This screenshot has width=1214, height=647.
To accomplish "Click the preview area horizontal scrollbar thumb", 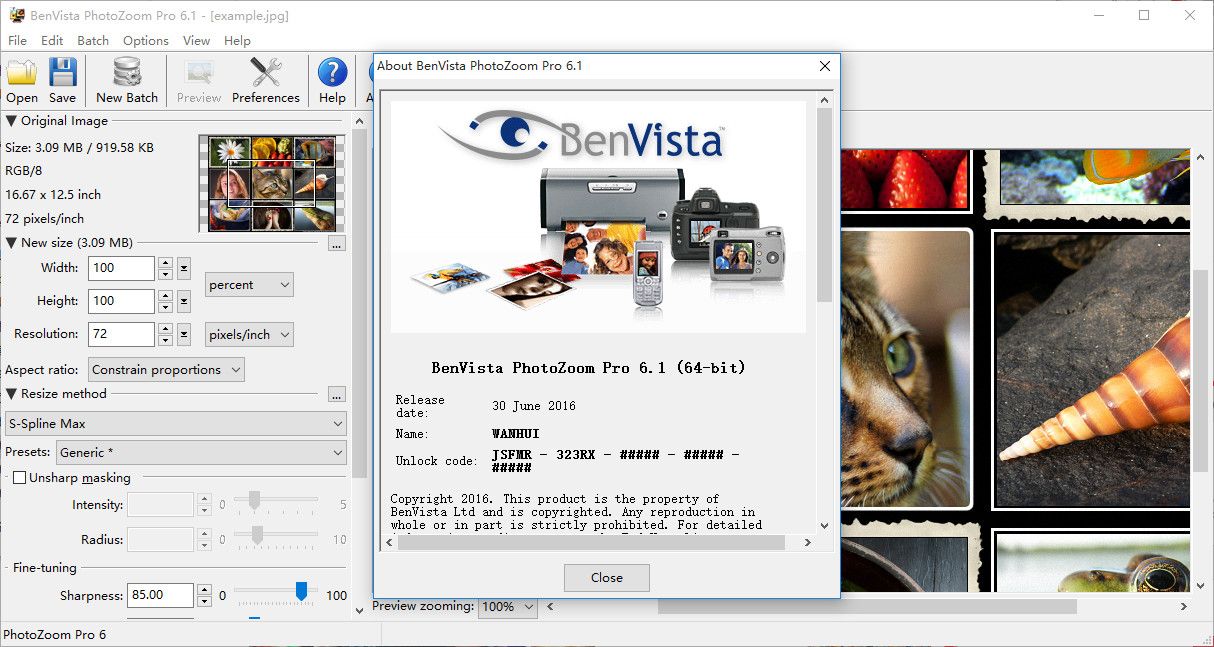I will pos(867,606).
